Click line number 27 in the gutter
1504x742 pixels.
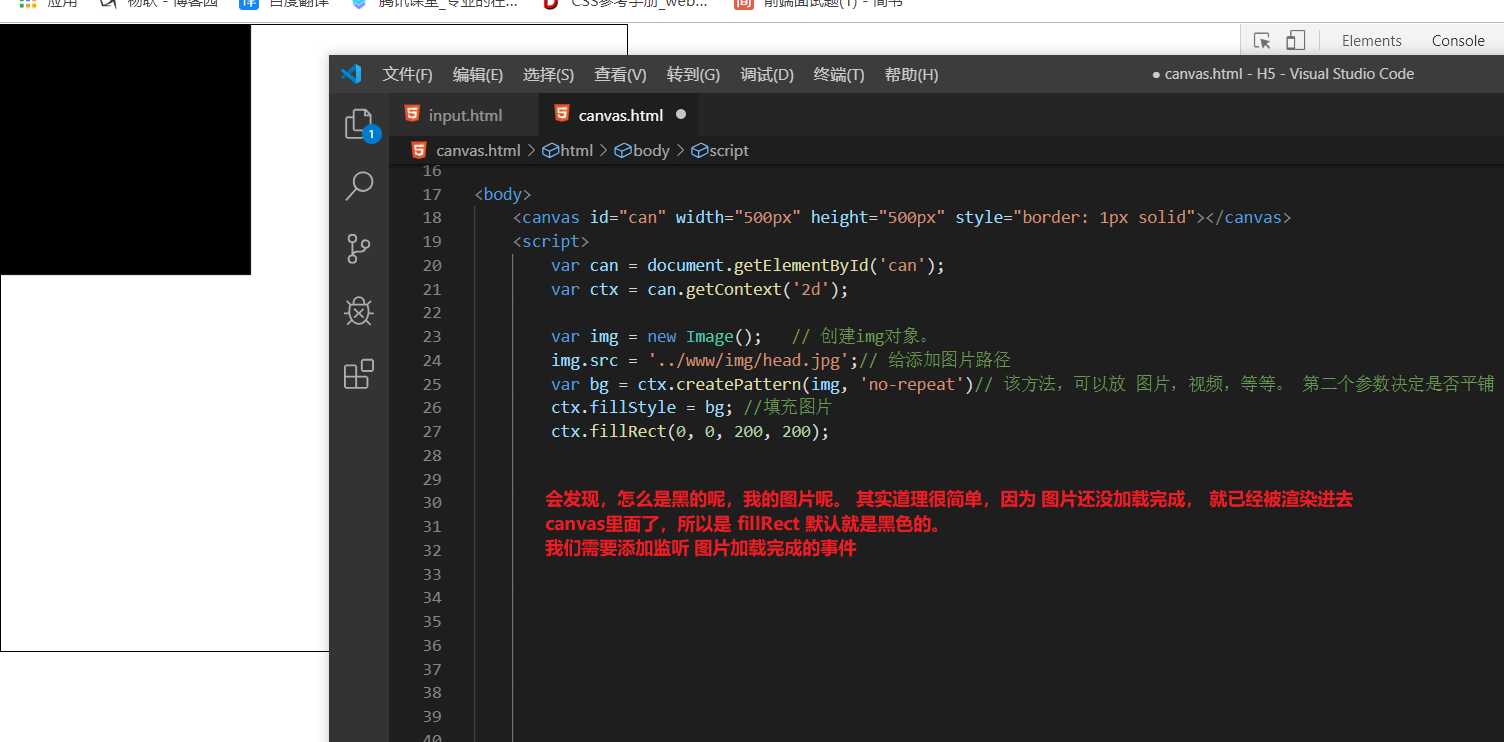pyautogui.click(x=431, y=432)
